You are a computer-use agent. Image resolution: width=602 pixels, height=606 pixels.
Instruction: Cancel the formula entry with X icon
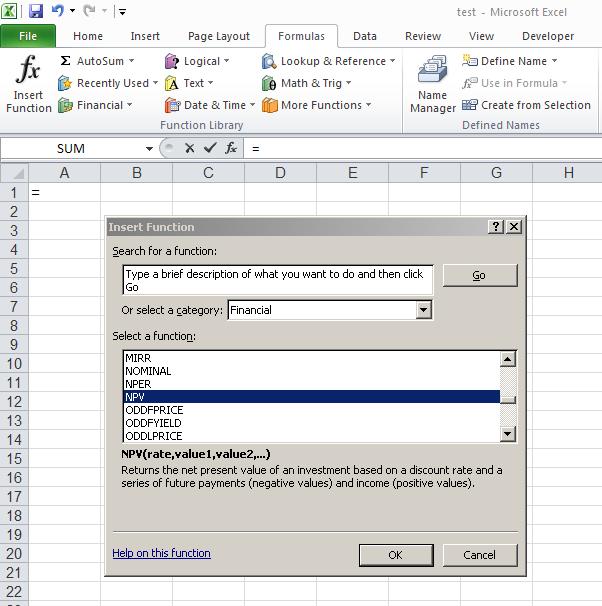(189, 148)
